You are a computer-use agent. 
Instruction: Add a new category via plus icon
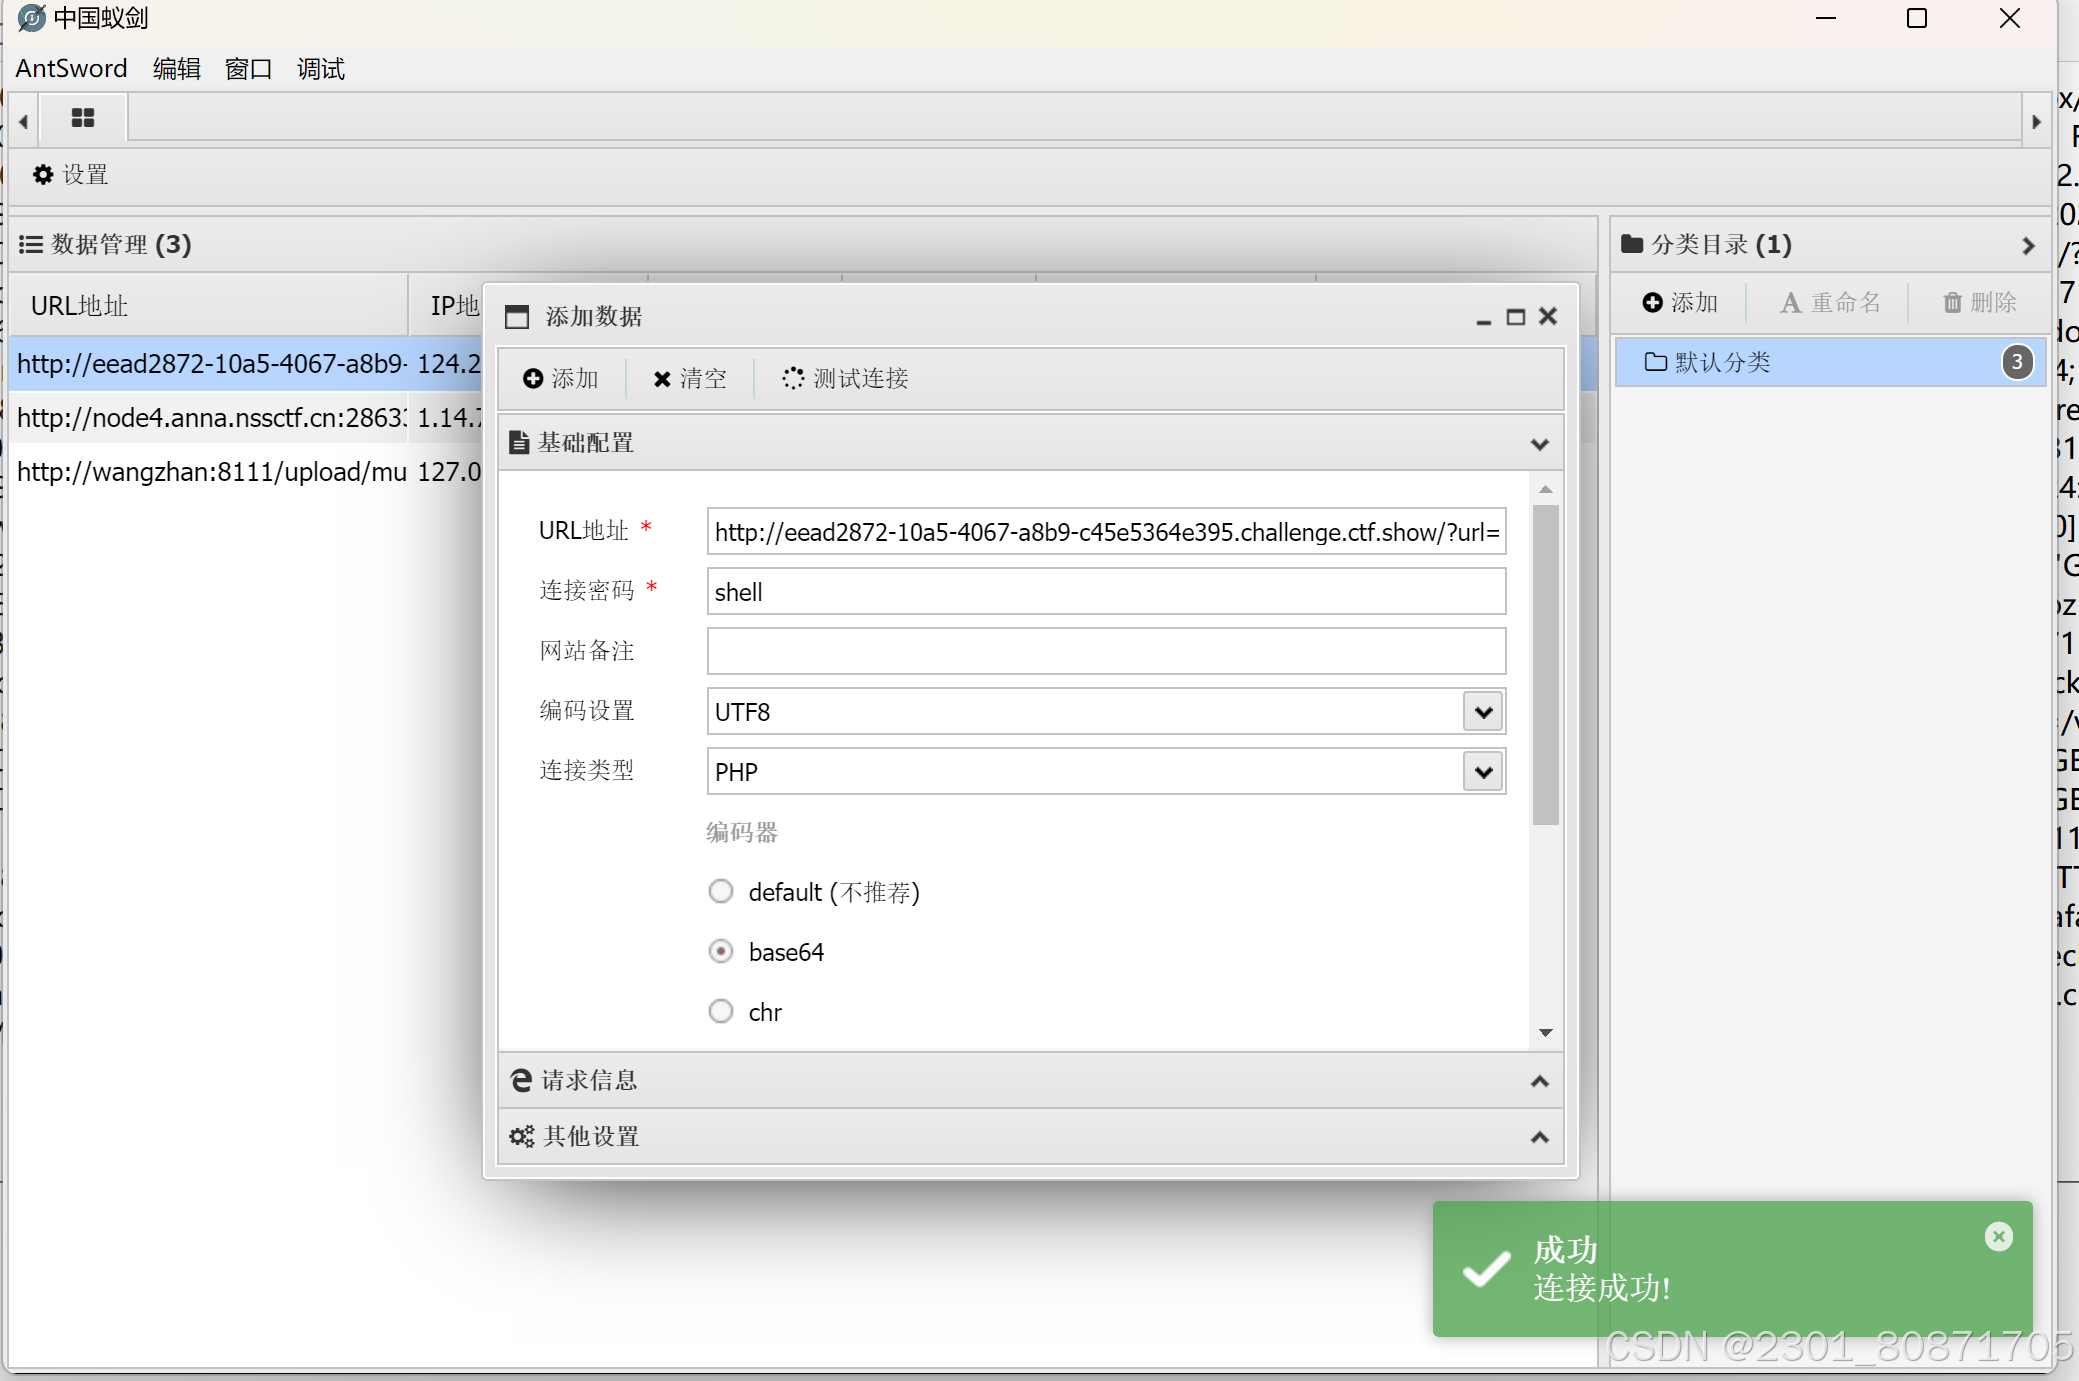(1652, 302)
